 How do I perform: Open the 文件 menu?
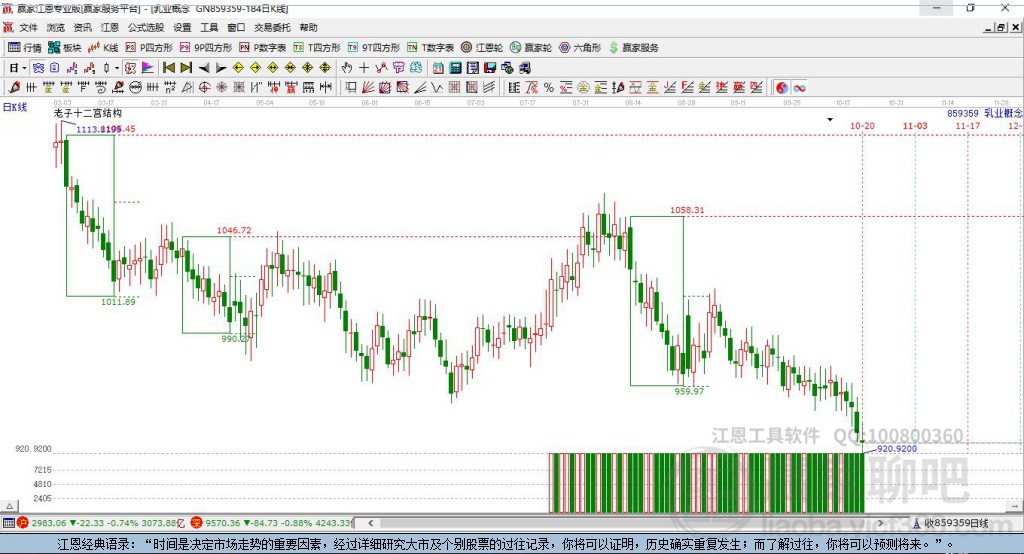click(28, 27)
